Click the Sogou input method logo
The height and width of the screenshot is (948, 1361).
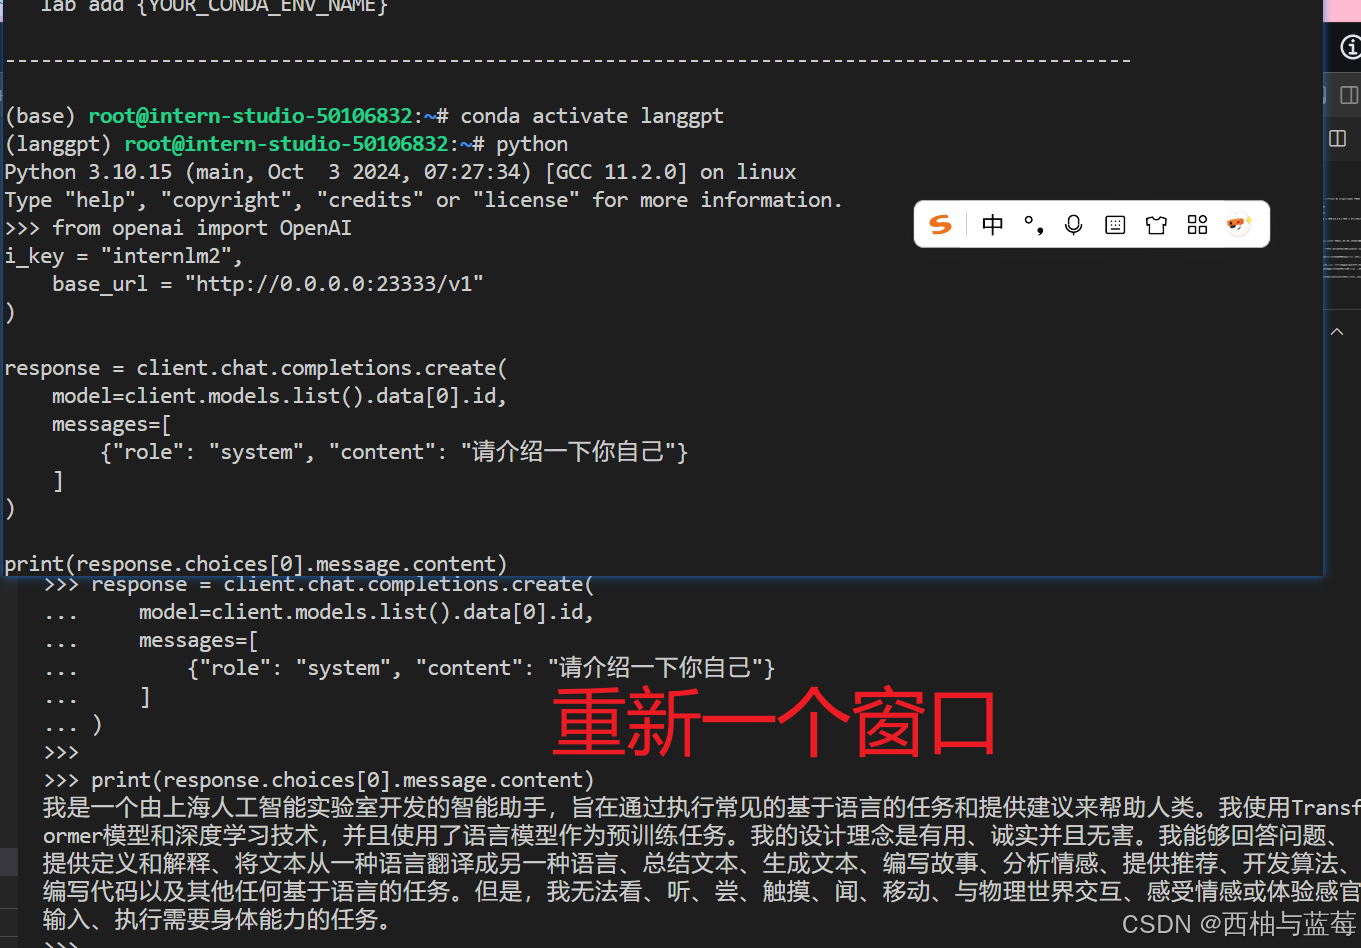point(940,224)
